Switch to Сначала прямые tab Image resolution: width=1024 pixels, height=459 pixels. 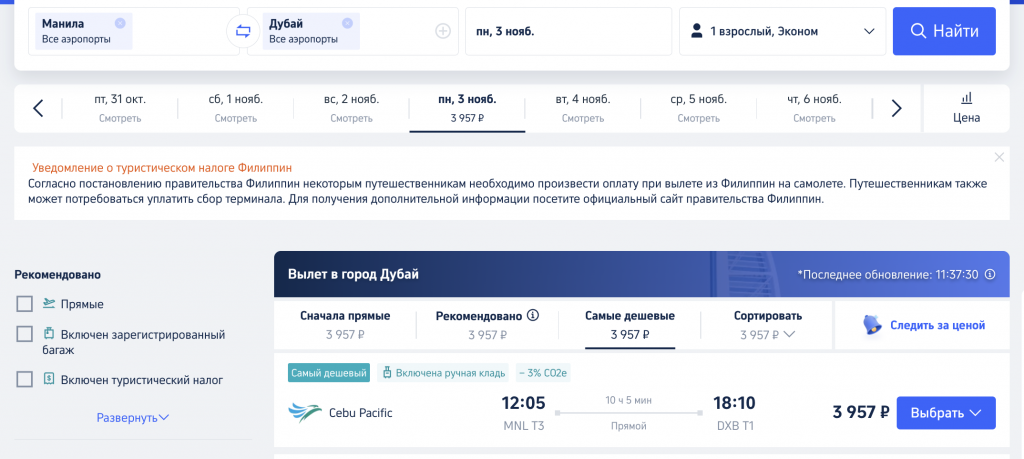pyautogui.click(x=345, y=325)
